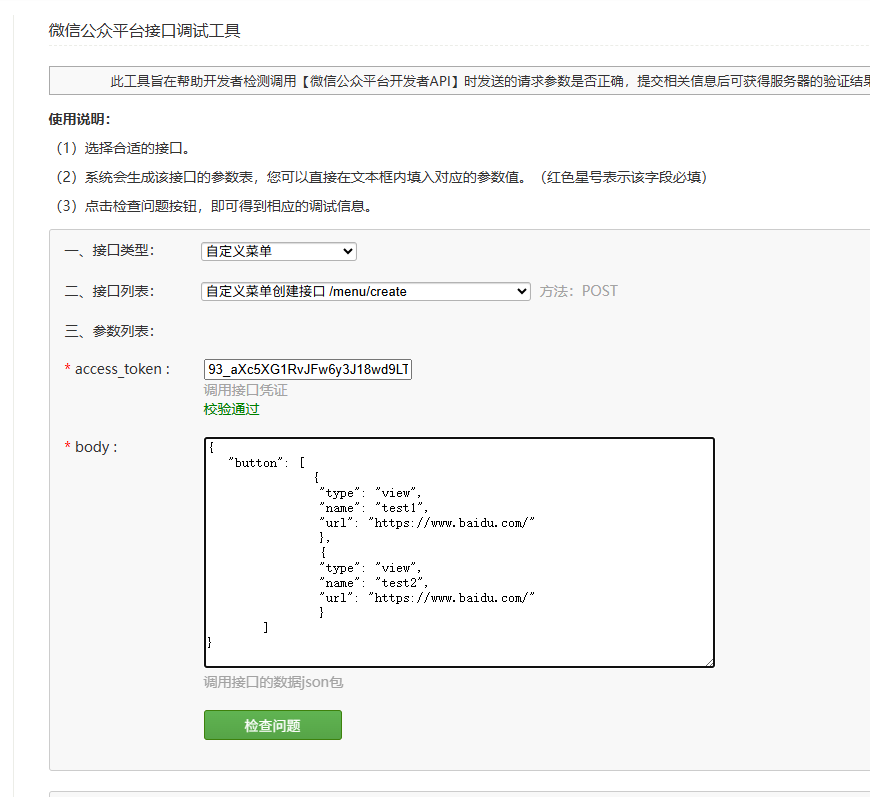Click the 校验通过 green status text
Screen dimensions: 870x797
pyautogui.click(x=231, y=410)
